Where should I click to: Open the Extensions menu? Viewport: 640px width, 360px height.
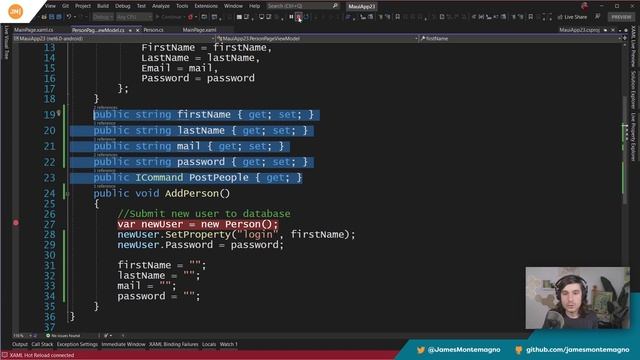tap(206, 6)
